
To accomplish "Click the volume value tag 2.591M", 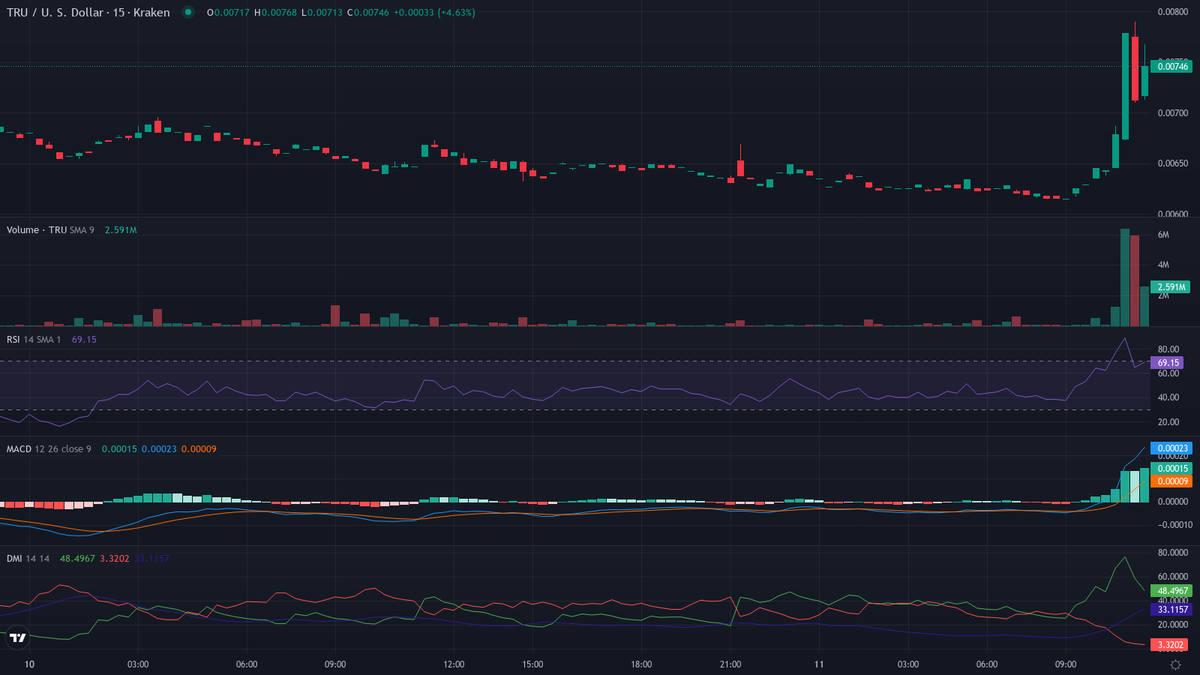I will coord(1169,287).
